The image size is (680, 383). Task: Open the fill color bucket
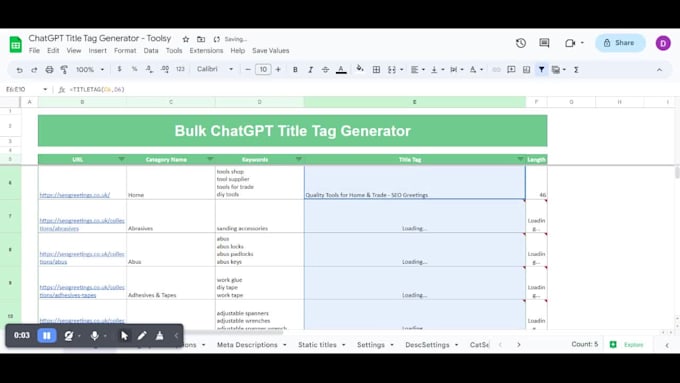tap(360, 69)
